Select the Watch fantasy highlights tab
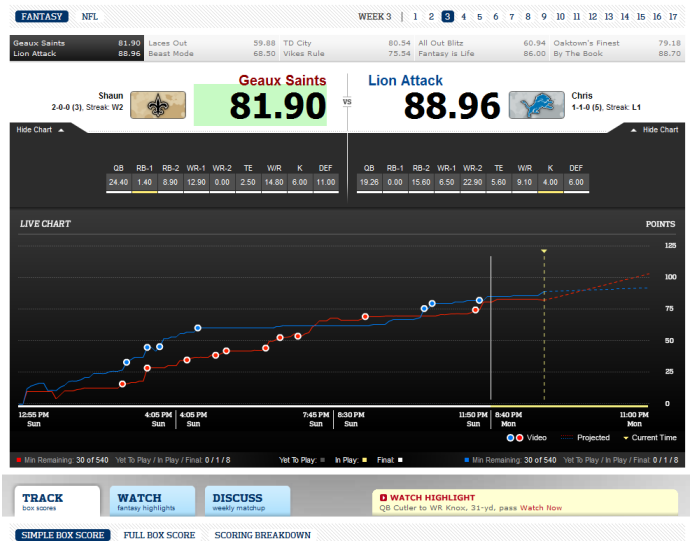Viewport: 690px width, 541px height. tap(152, 501)
